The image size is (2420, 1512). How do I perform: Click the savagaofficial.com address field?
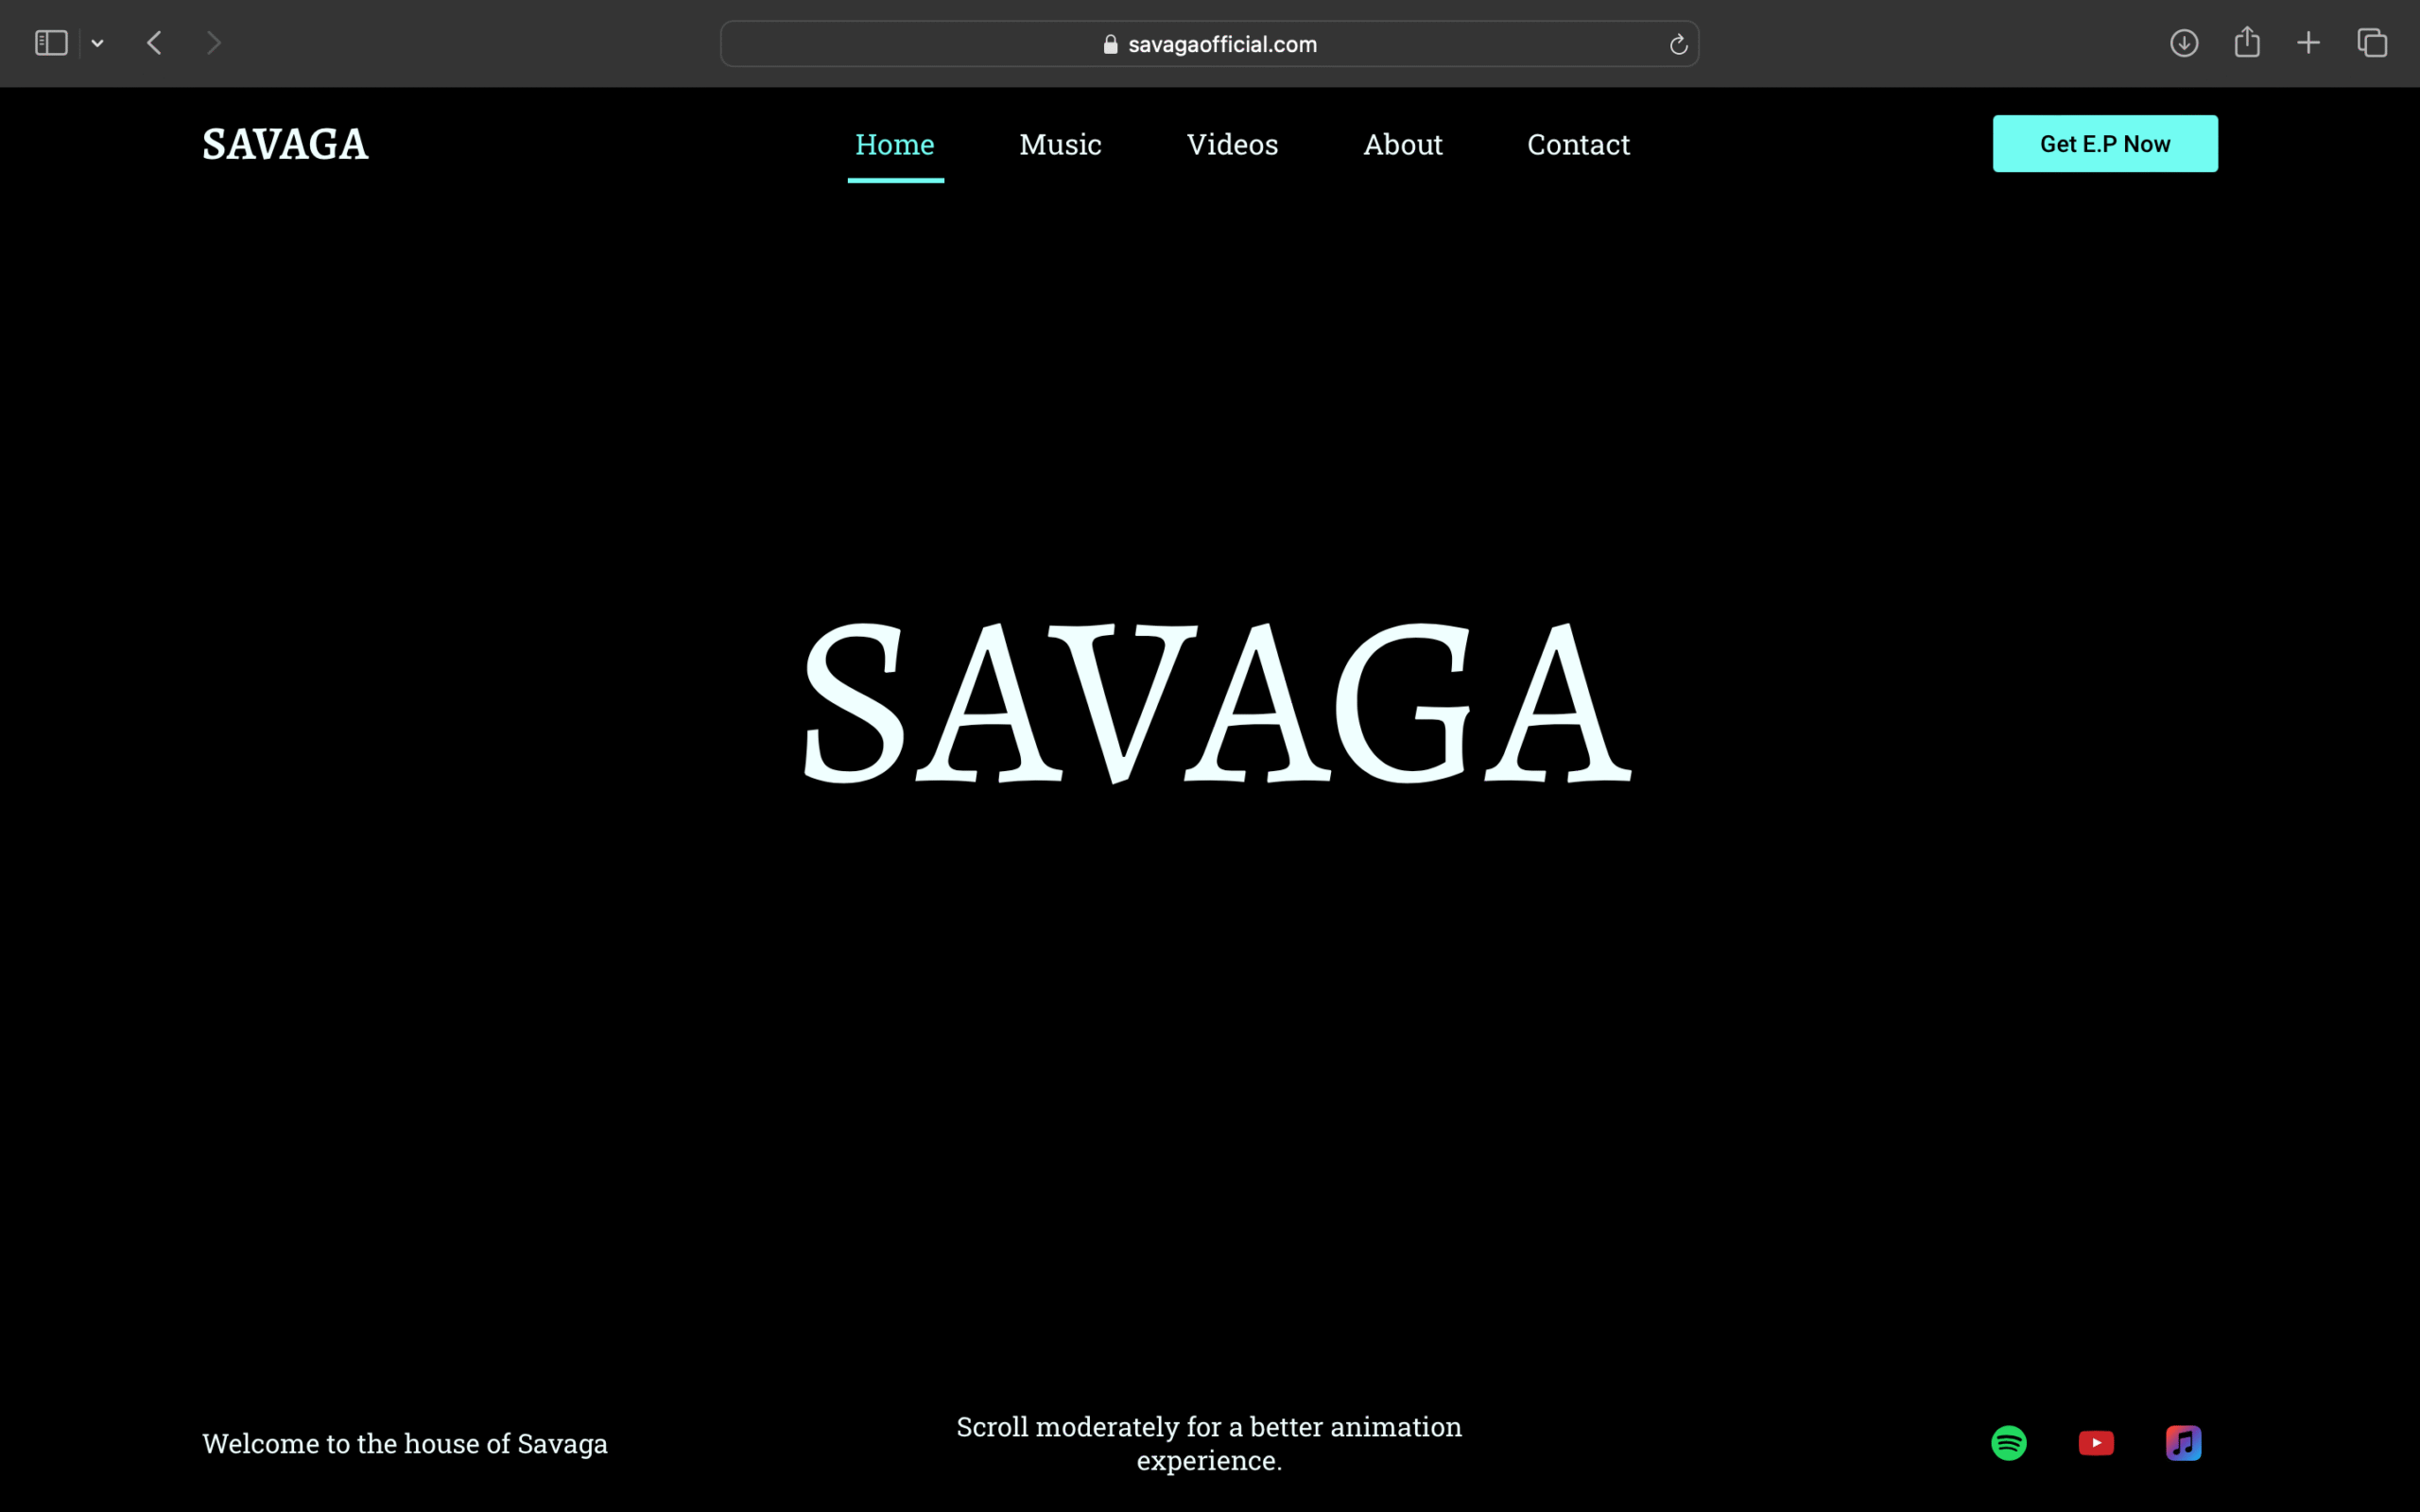pos(1209,44)
